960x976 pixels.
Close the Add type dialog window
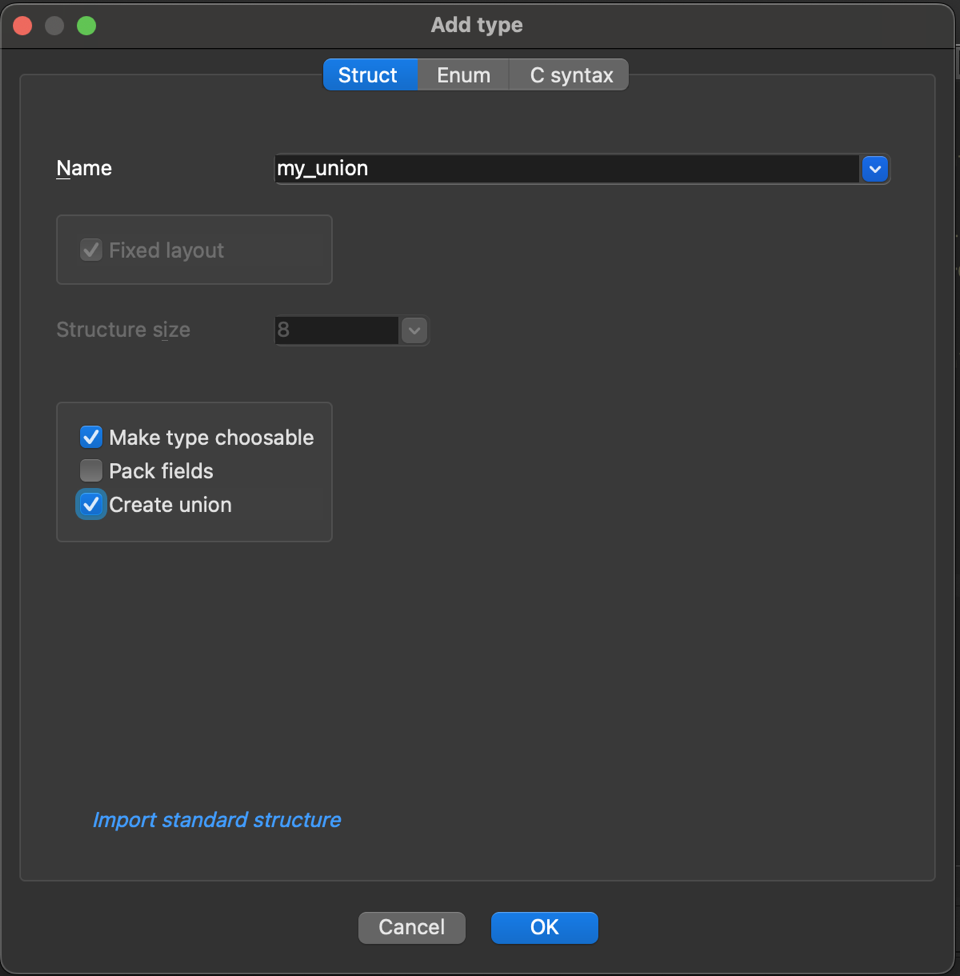(22, 26)
